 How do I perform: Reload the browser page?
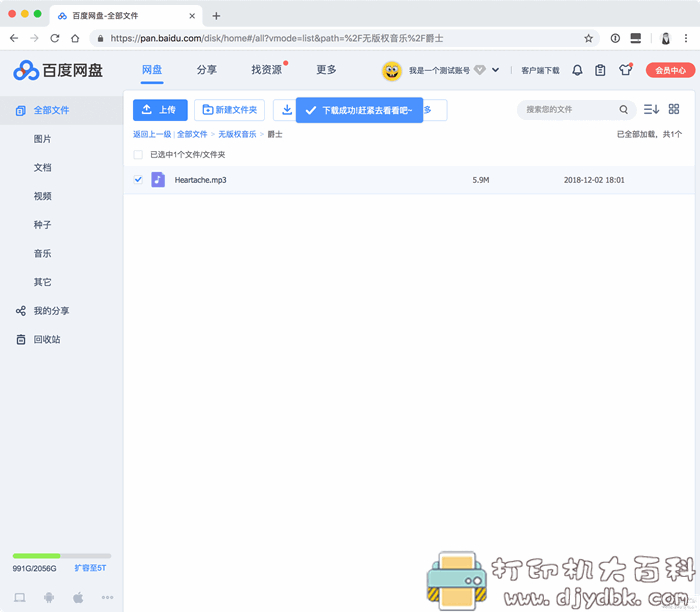pyautogui.click(x=55, y=38)
